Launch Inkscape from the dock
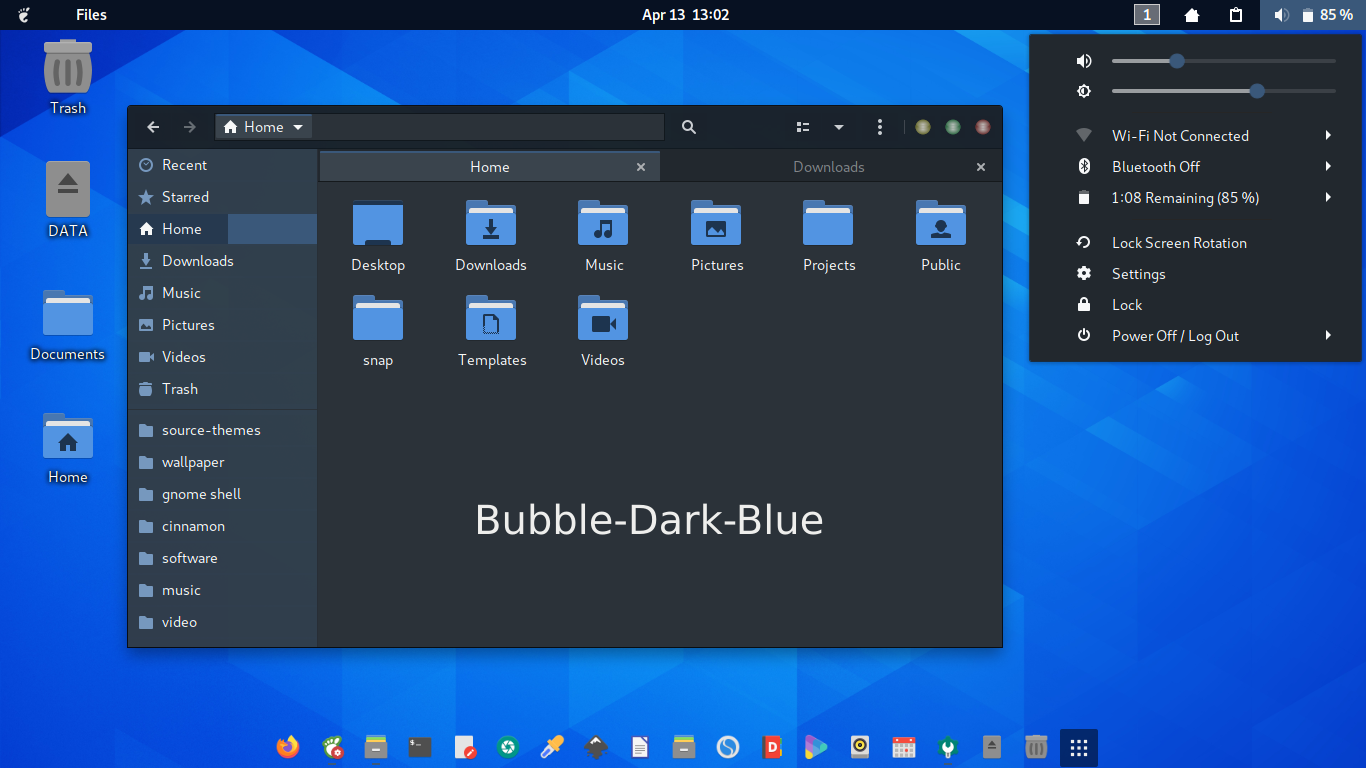The height and width of the screenshot is (768, 1366). 596,747
